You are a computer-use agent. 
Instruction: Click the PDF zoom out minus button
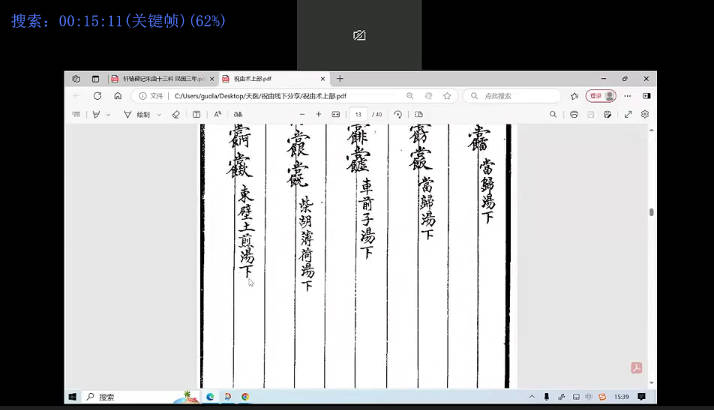[x=293, y=115]
